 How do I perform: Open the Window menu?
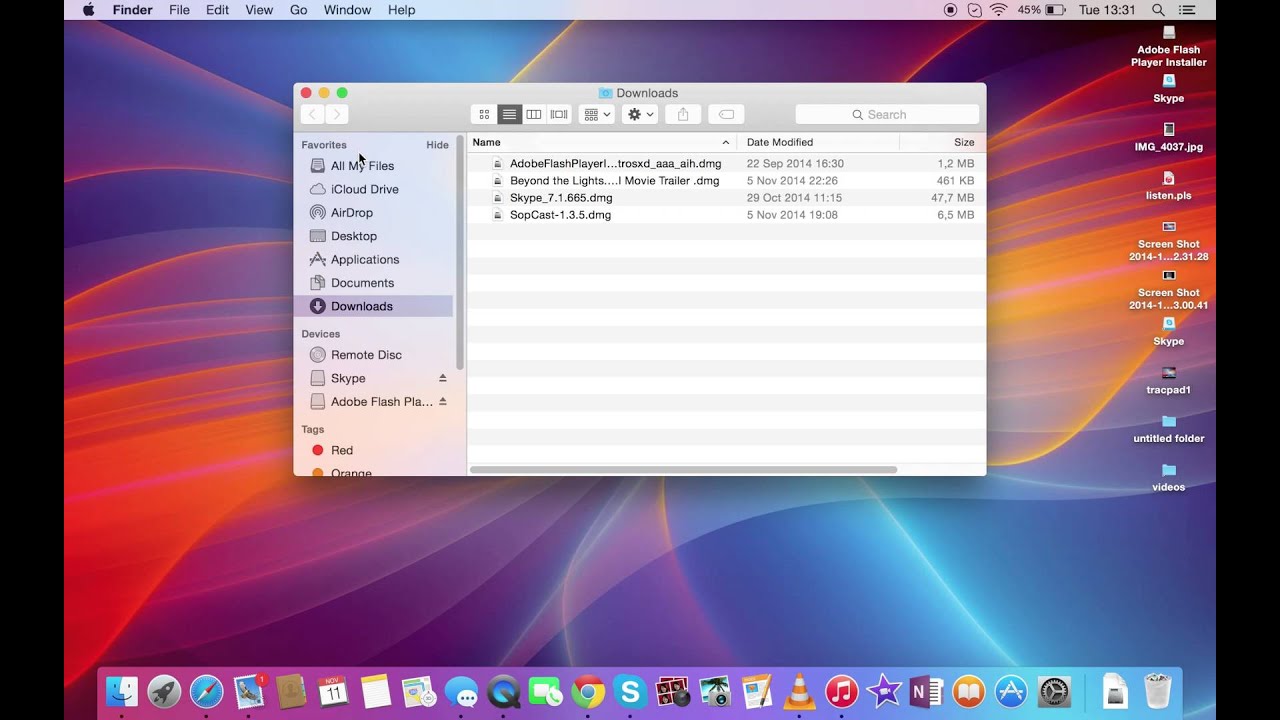pyautogui.click(x=347, y=10)
